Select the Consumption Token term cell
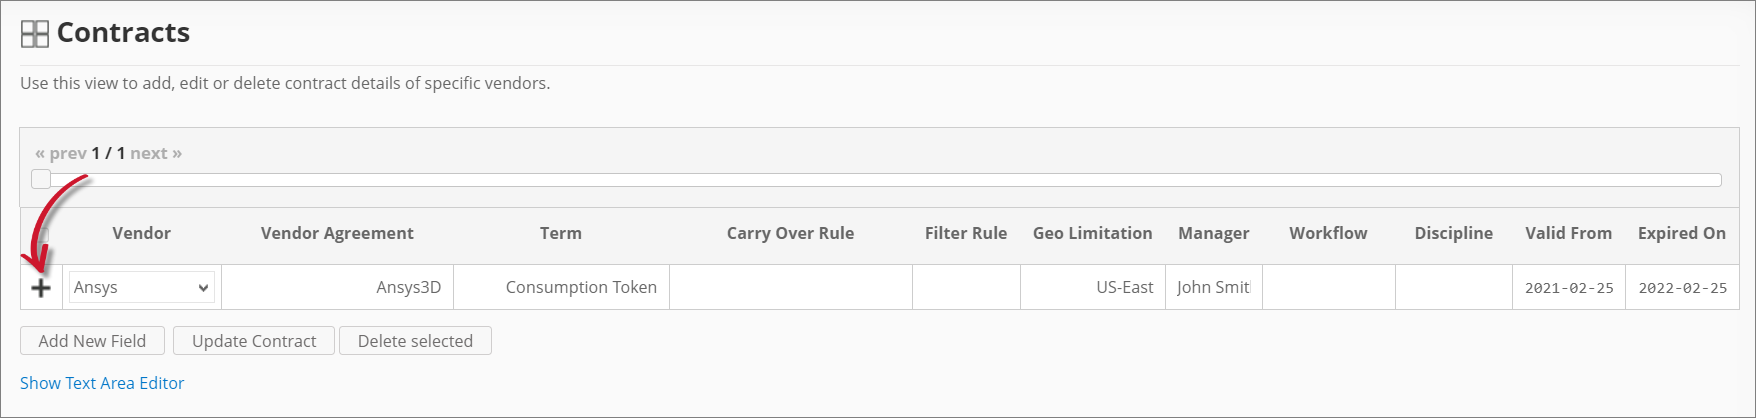 click(x=561, y=287)
